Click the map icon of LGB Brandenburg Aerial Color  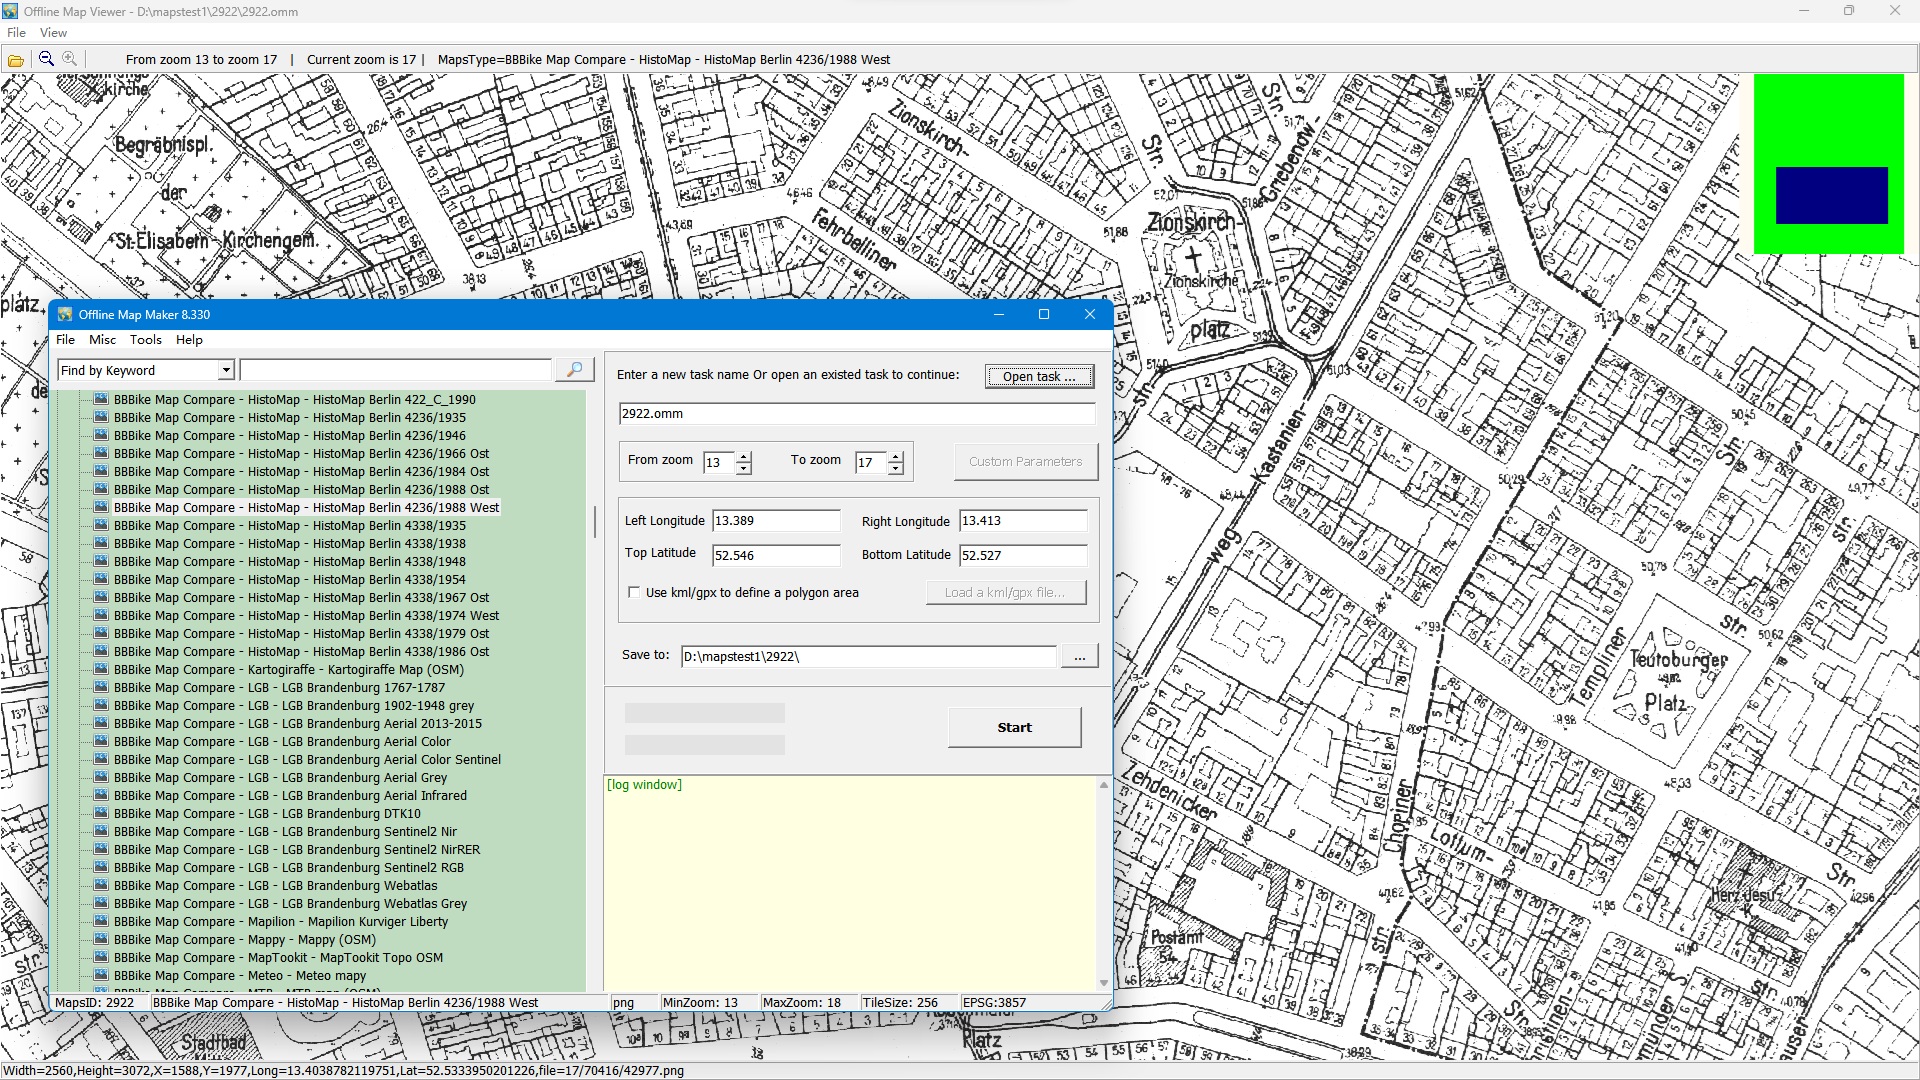[101, 741]
